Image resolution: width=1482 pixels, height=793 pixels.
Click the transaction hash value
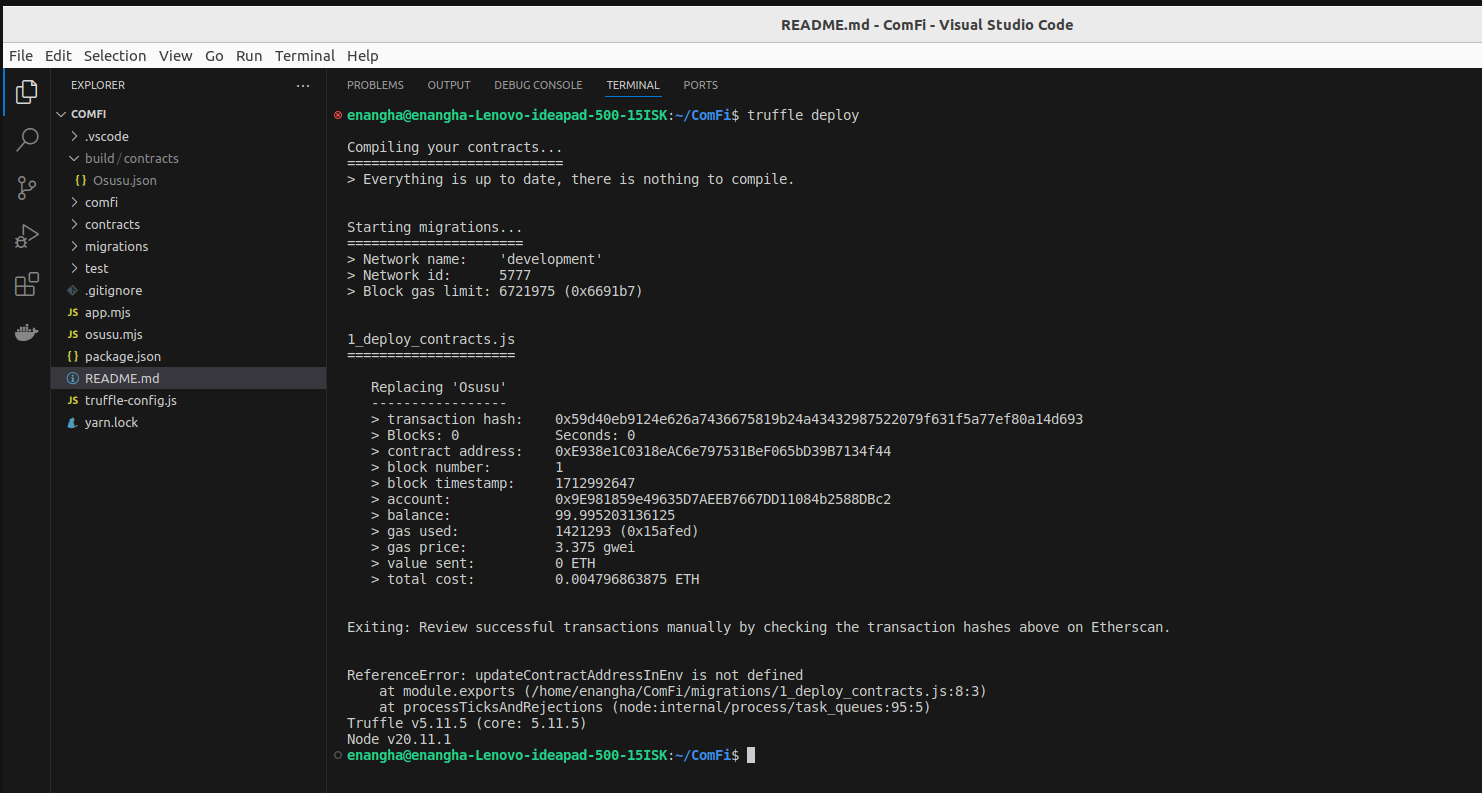[819, 419]
